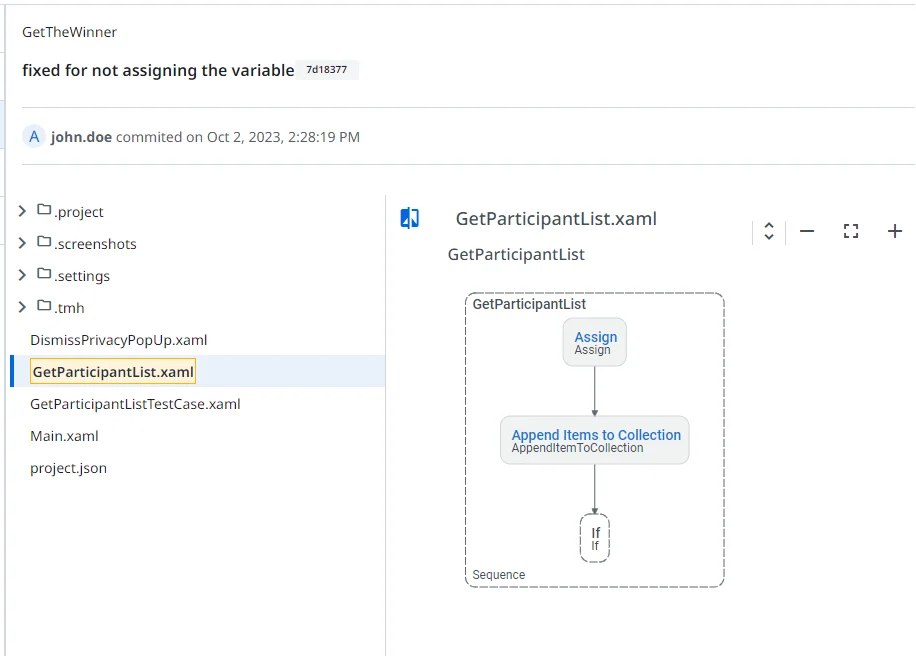
Task: Fit the workflow diagram to view
Action: point(851,231)
